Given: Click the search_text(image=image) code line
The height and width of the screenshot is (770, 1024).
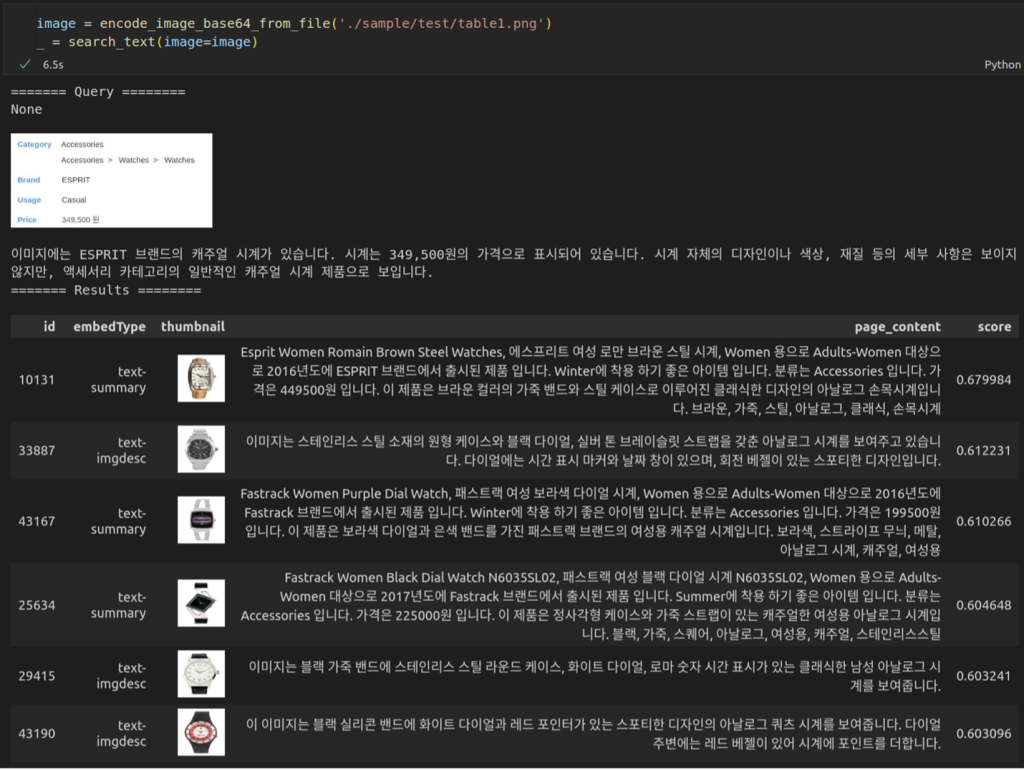Looking at the screenshot, I should tap(147, 42).
